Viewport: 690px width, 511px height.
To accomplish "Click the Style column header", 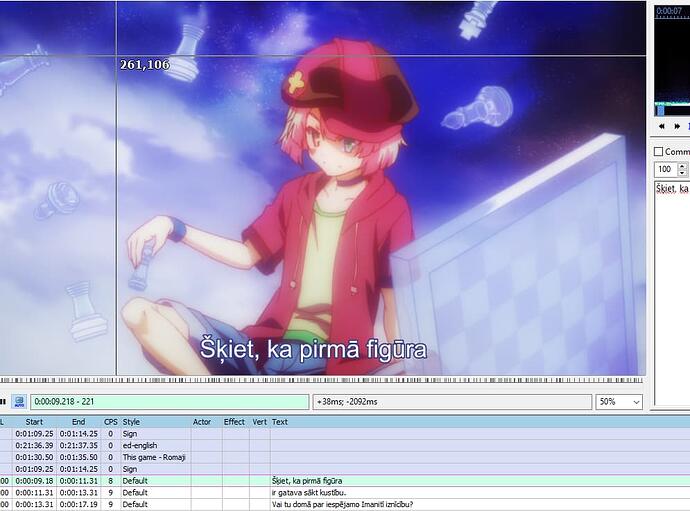I will pyautogui.click(x=155, y=422).
